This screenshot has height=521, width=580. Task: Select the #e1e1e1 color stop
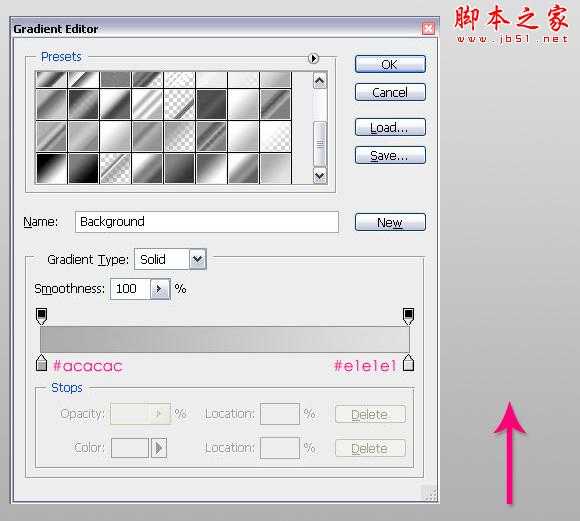click(x=408, y=363)
